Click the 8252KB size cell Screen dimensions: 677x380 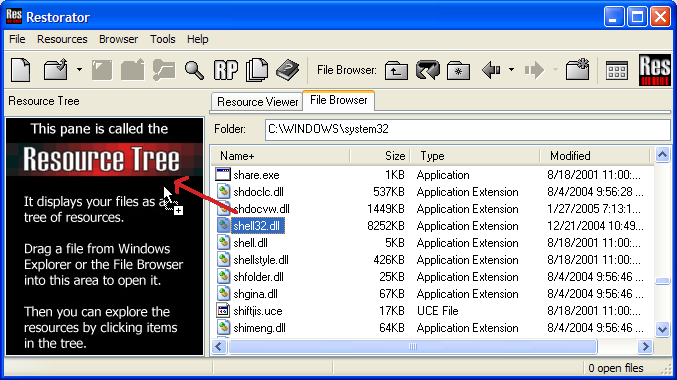pos(386,226)
